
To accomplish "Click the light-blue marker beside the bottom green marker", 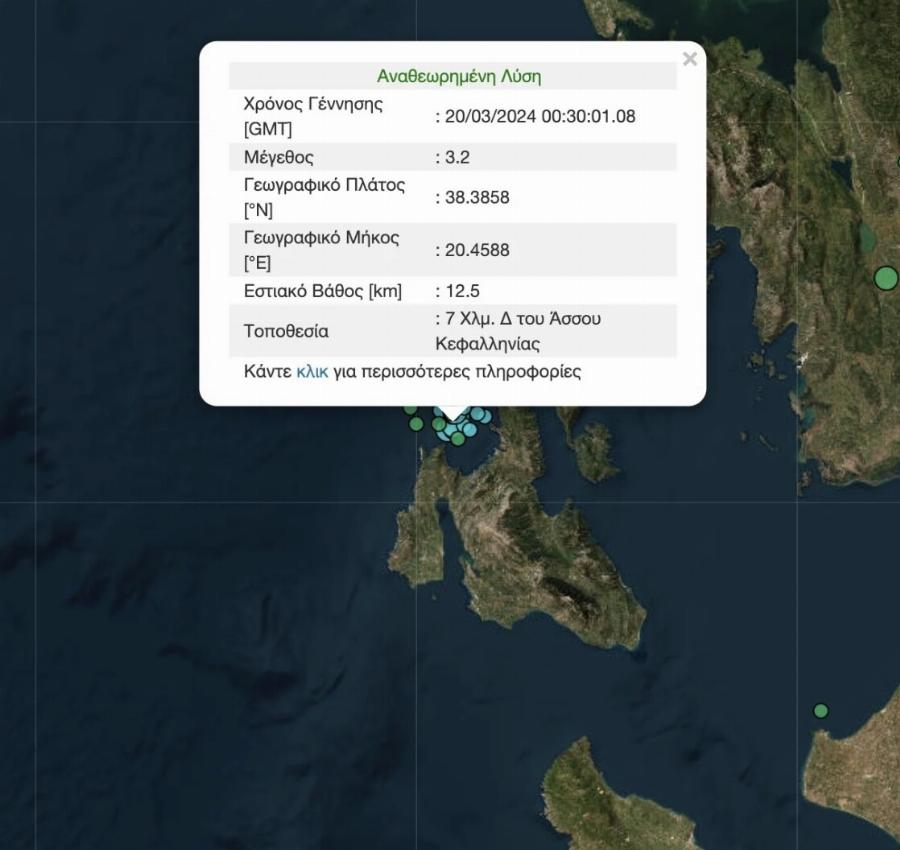I will 469,430.
